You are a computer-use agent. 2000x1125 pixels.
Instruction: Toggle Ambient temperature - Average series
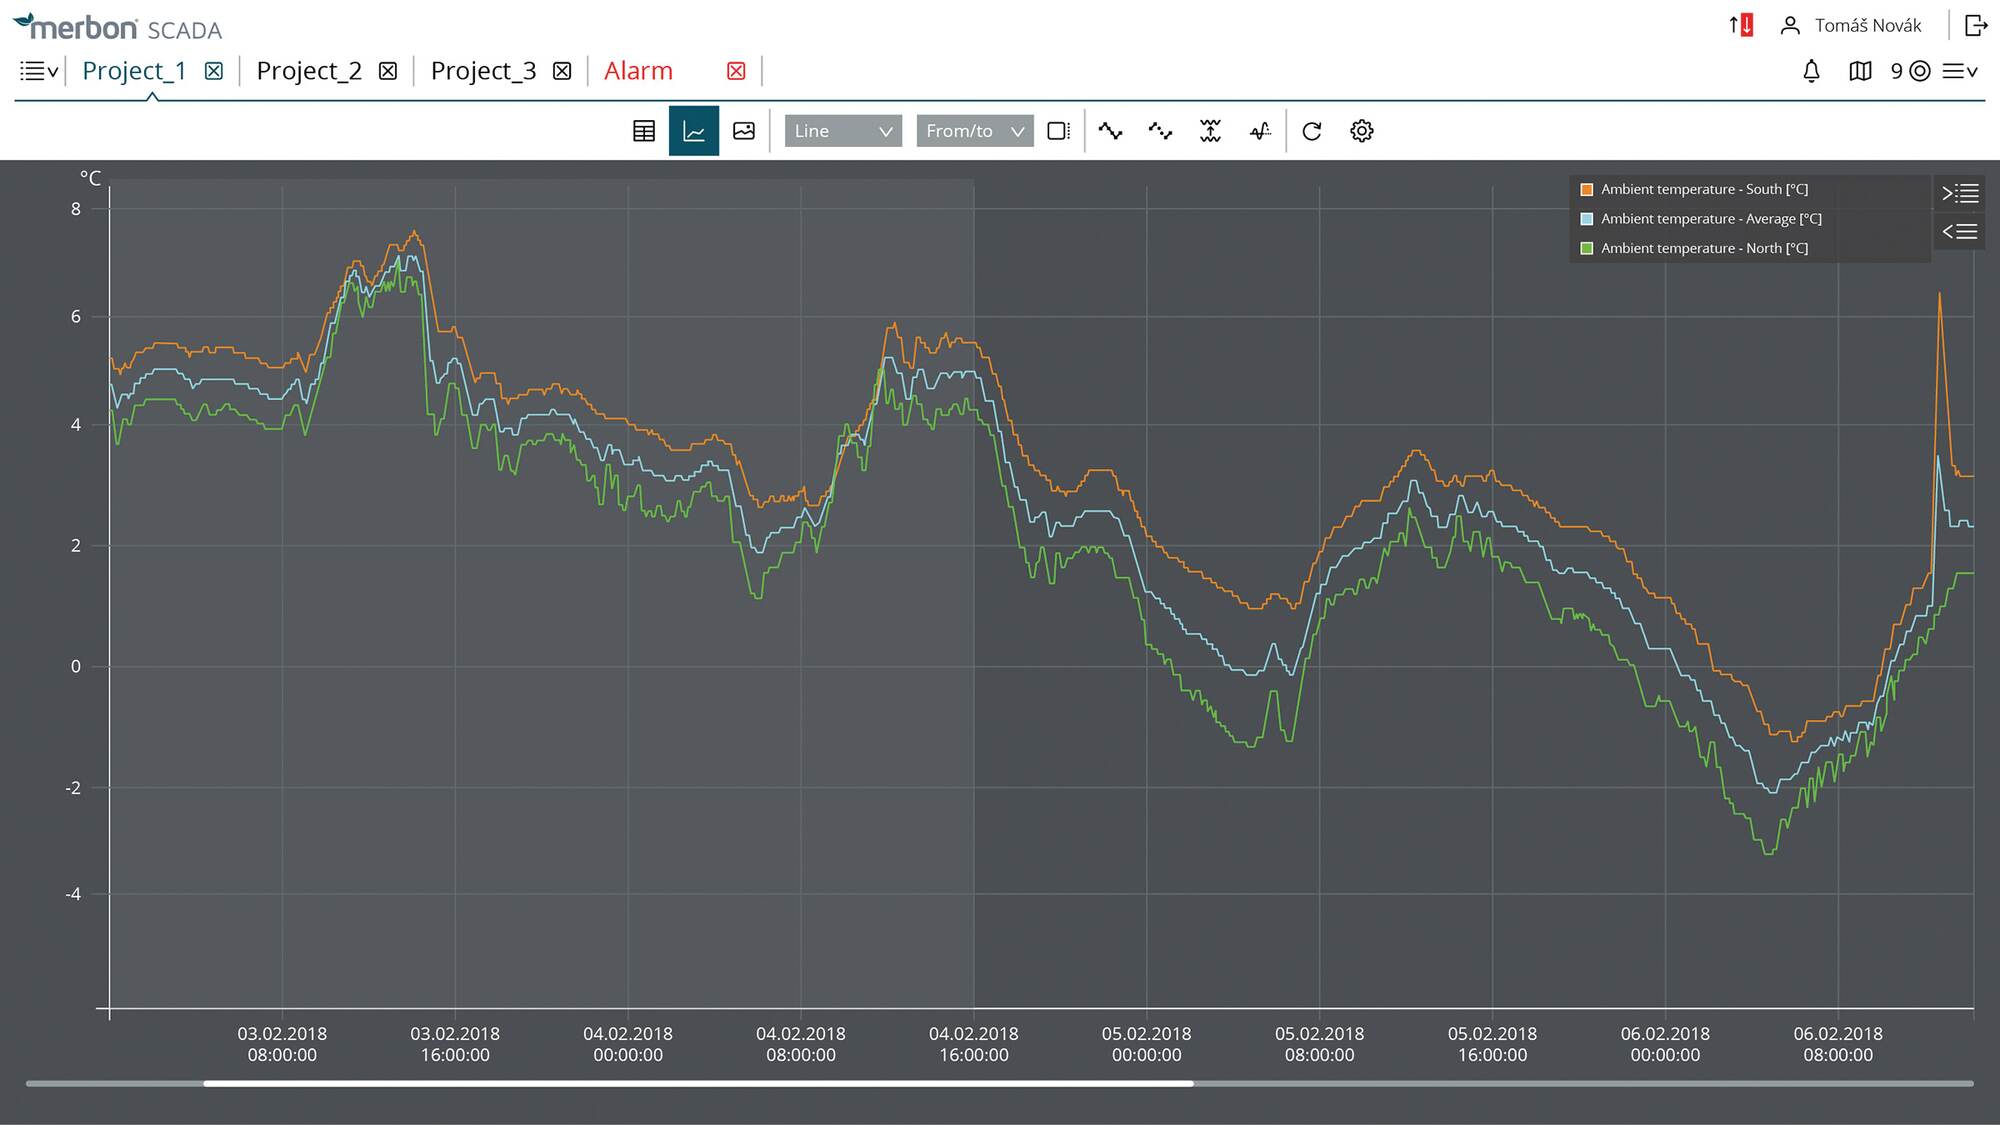pos(1710,219)
